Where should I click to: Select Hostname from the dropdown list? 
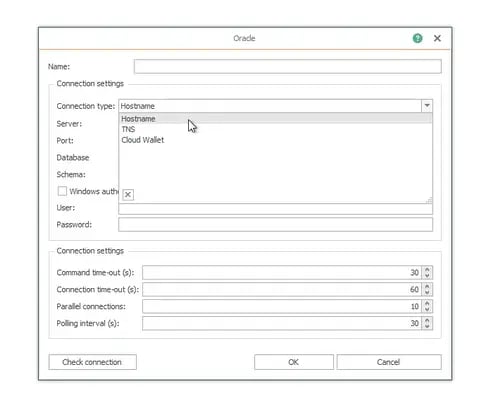point(275,119)
